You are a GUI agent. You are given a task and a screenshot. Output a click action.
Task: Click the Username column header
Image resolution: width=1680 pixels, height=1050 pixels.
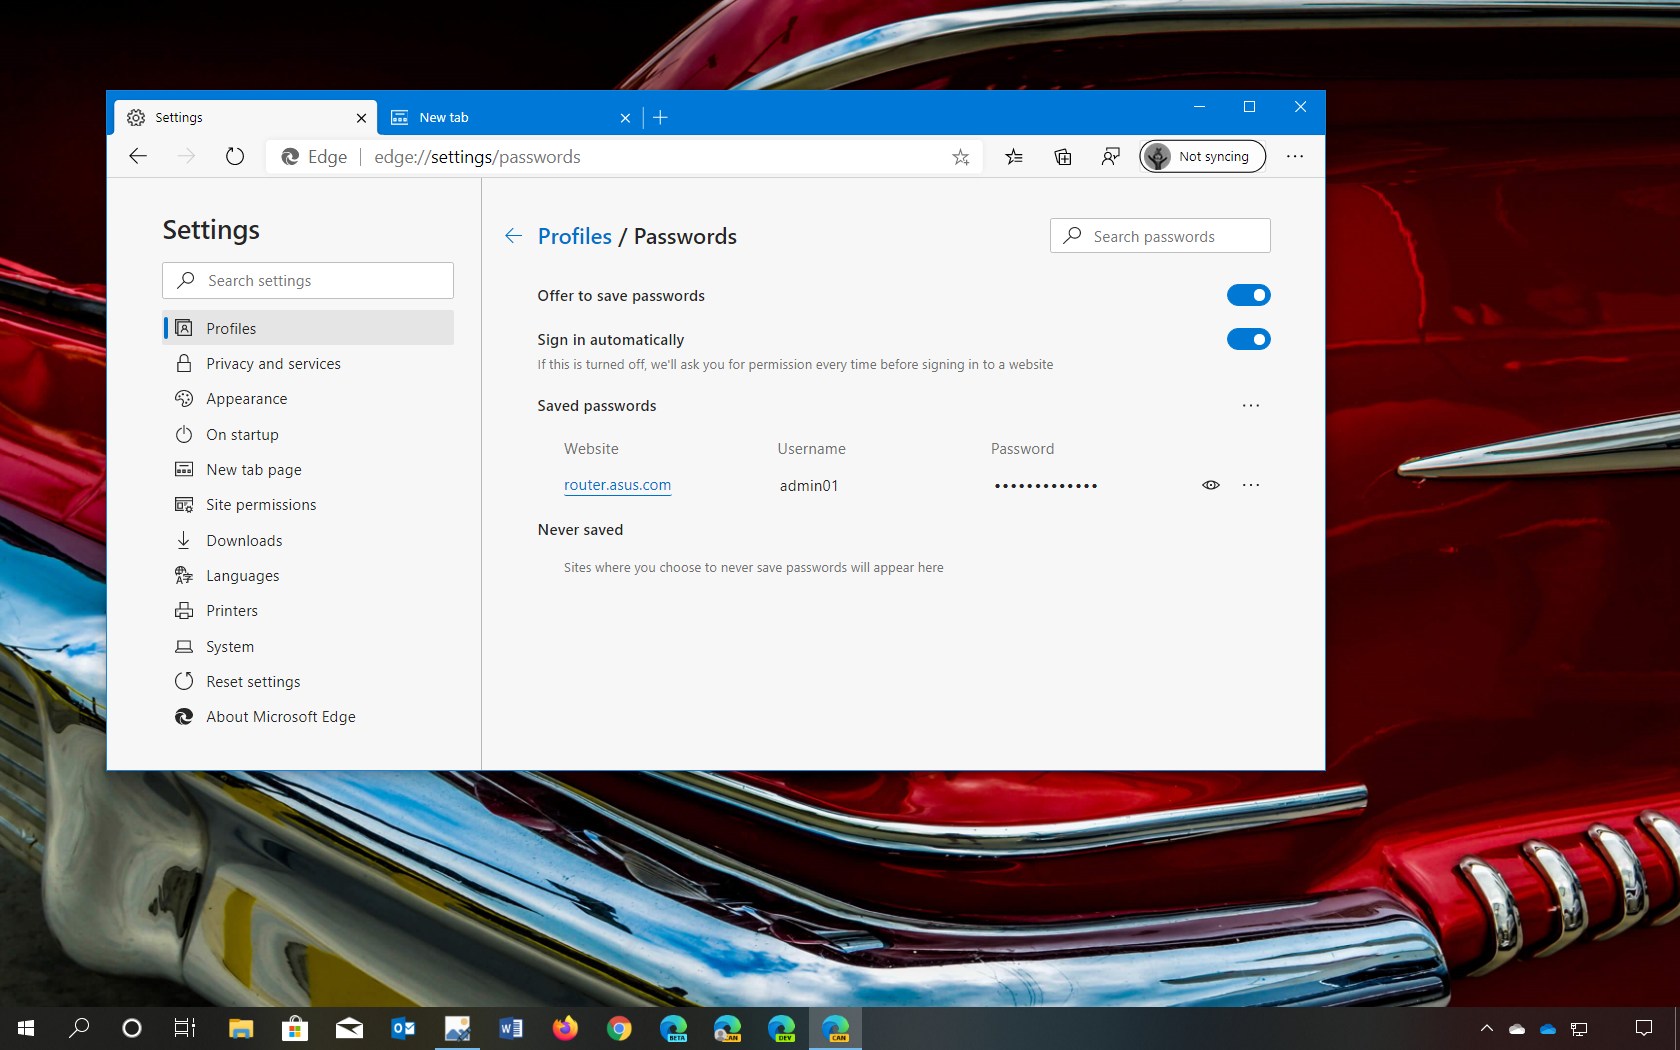[x=811, y=449]
